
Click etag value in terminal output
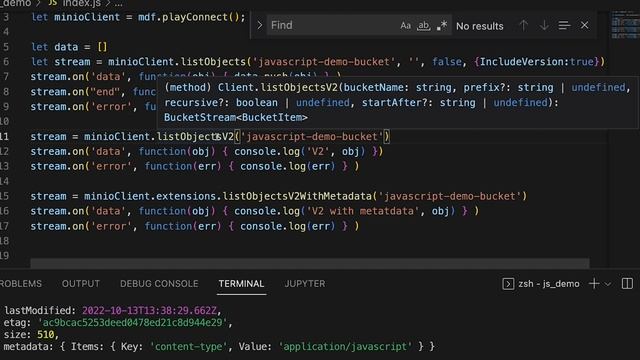point(132,323)
